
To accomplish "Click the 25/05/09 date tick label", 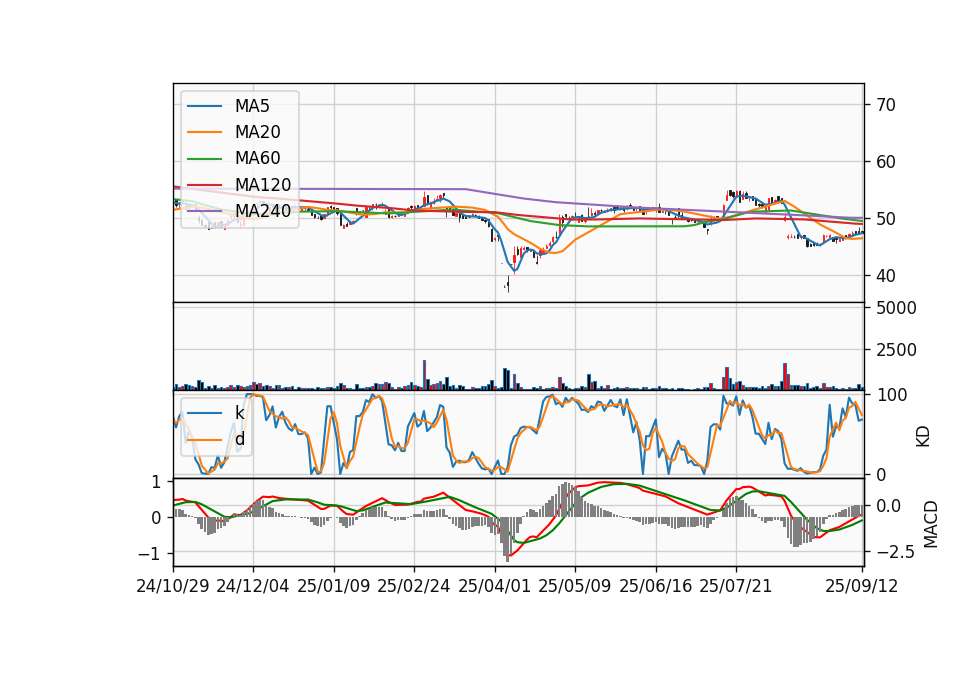I will [x=575, y=587].
